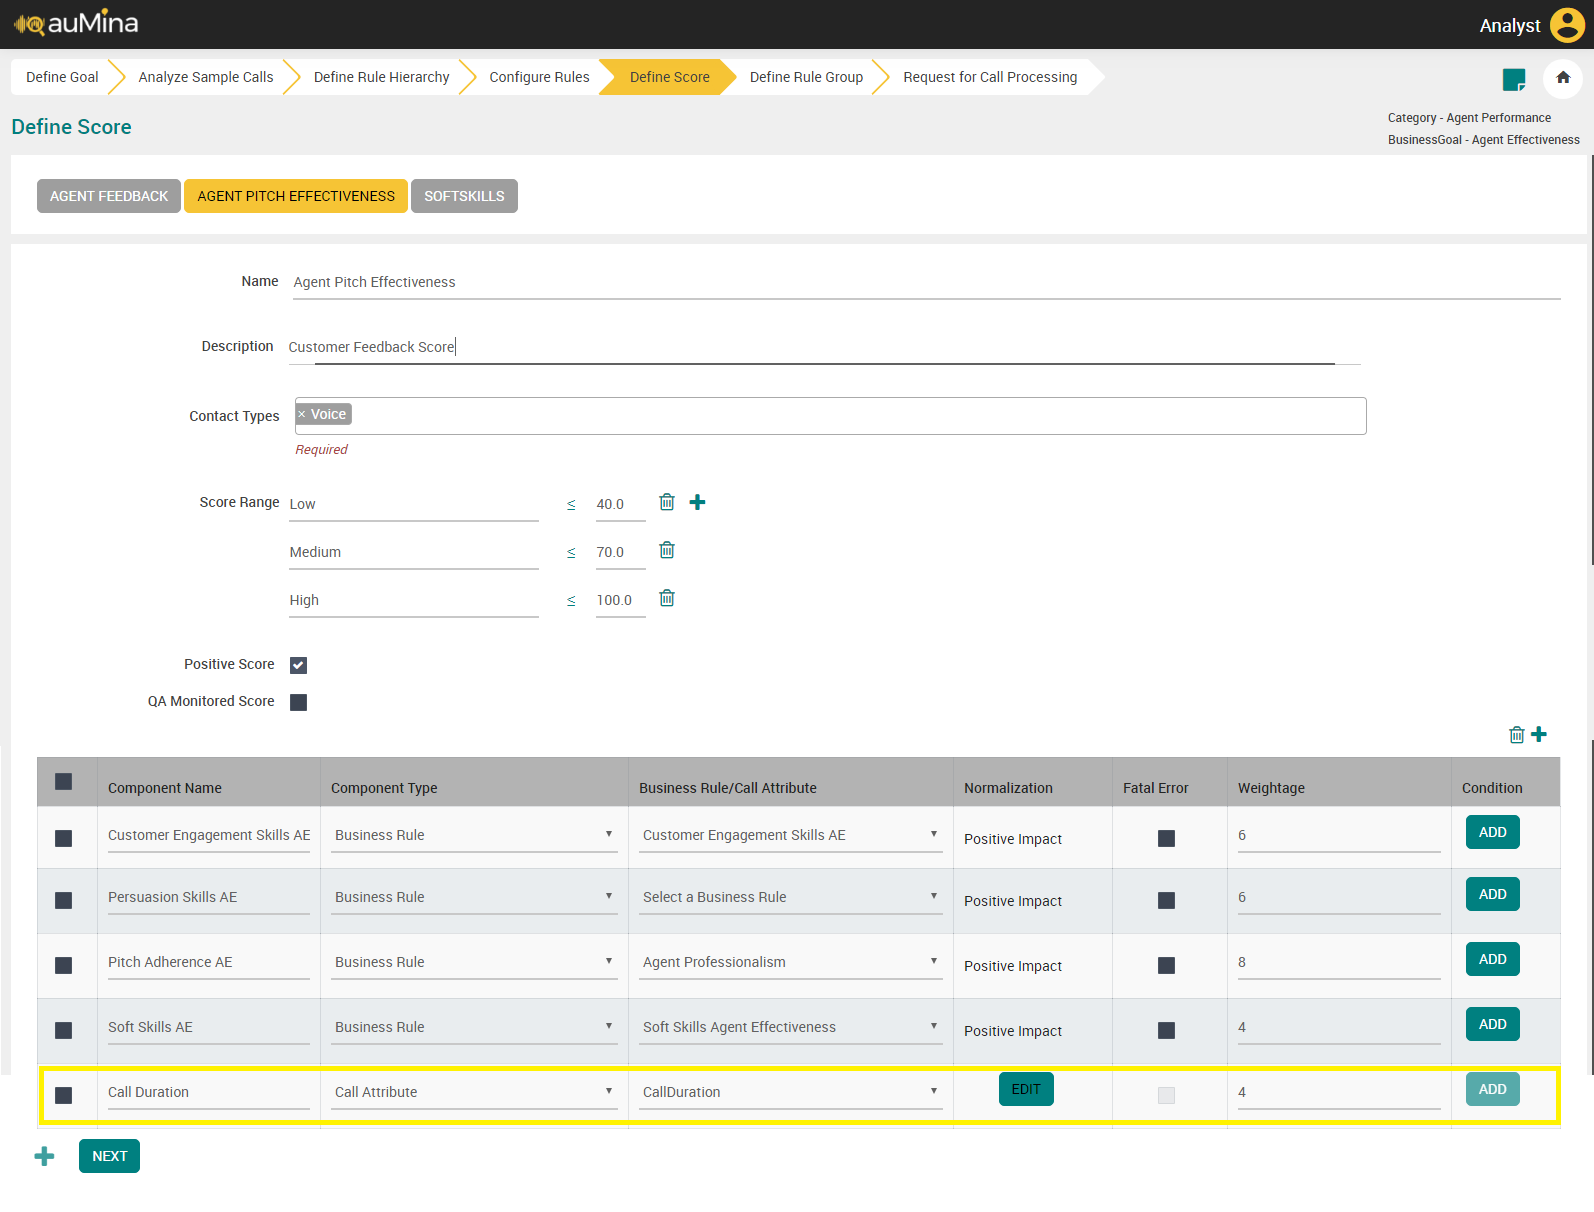Open the Agent Professionalism rule dropdown

pyautogui.click(x=791, y=963)
